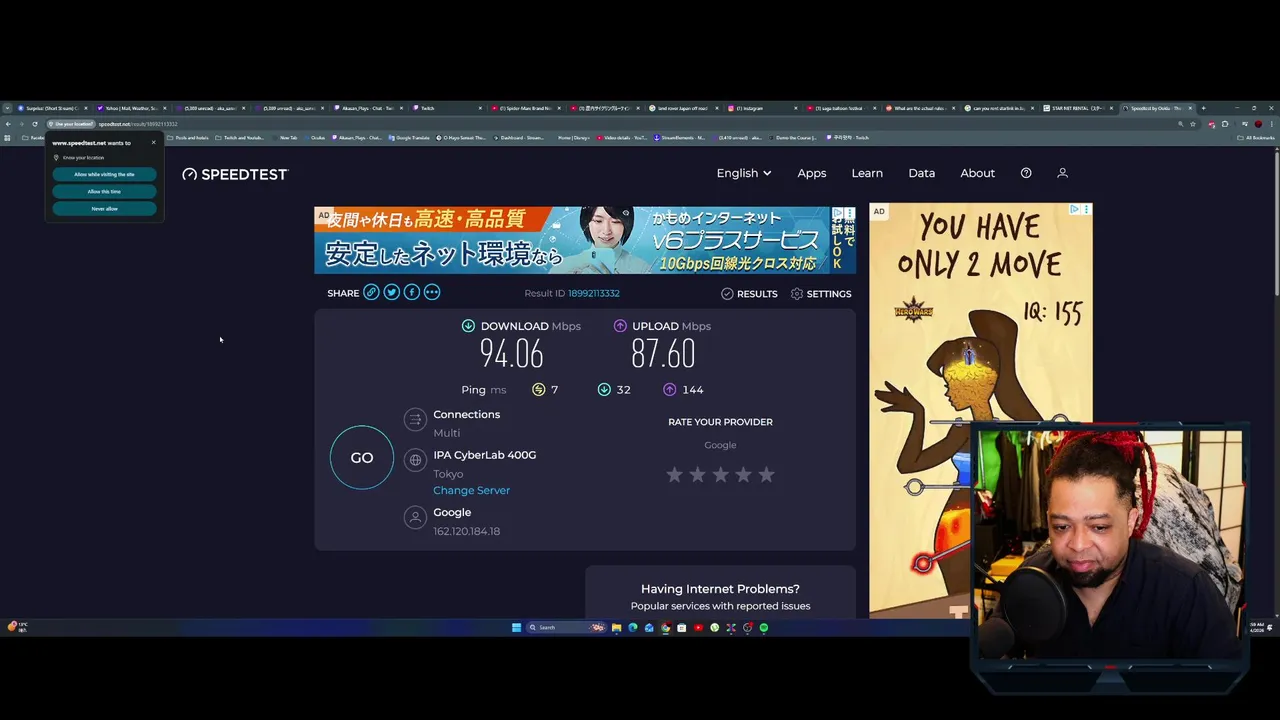Open Chrome profile avatar

click(1258, 124)
